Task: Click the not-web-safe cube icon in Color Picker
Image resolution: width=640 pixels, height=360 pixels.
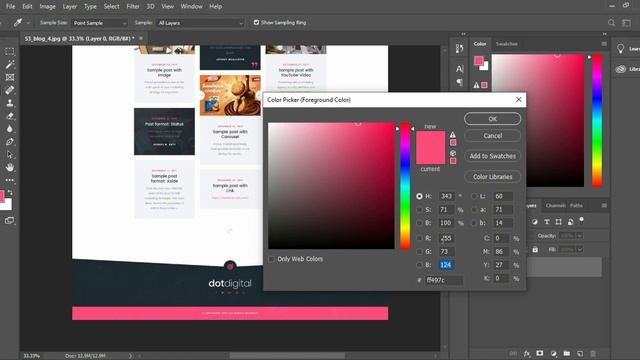Action: 453,153
